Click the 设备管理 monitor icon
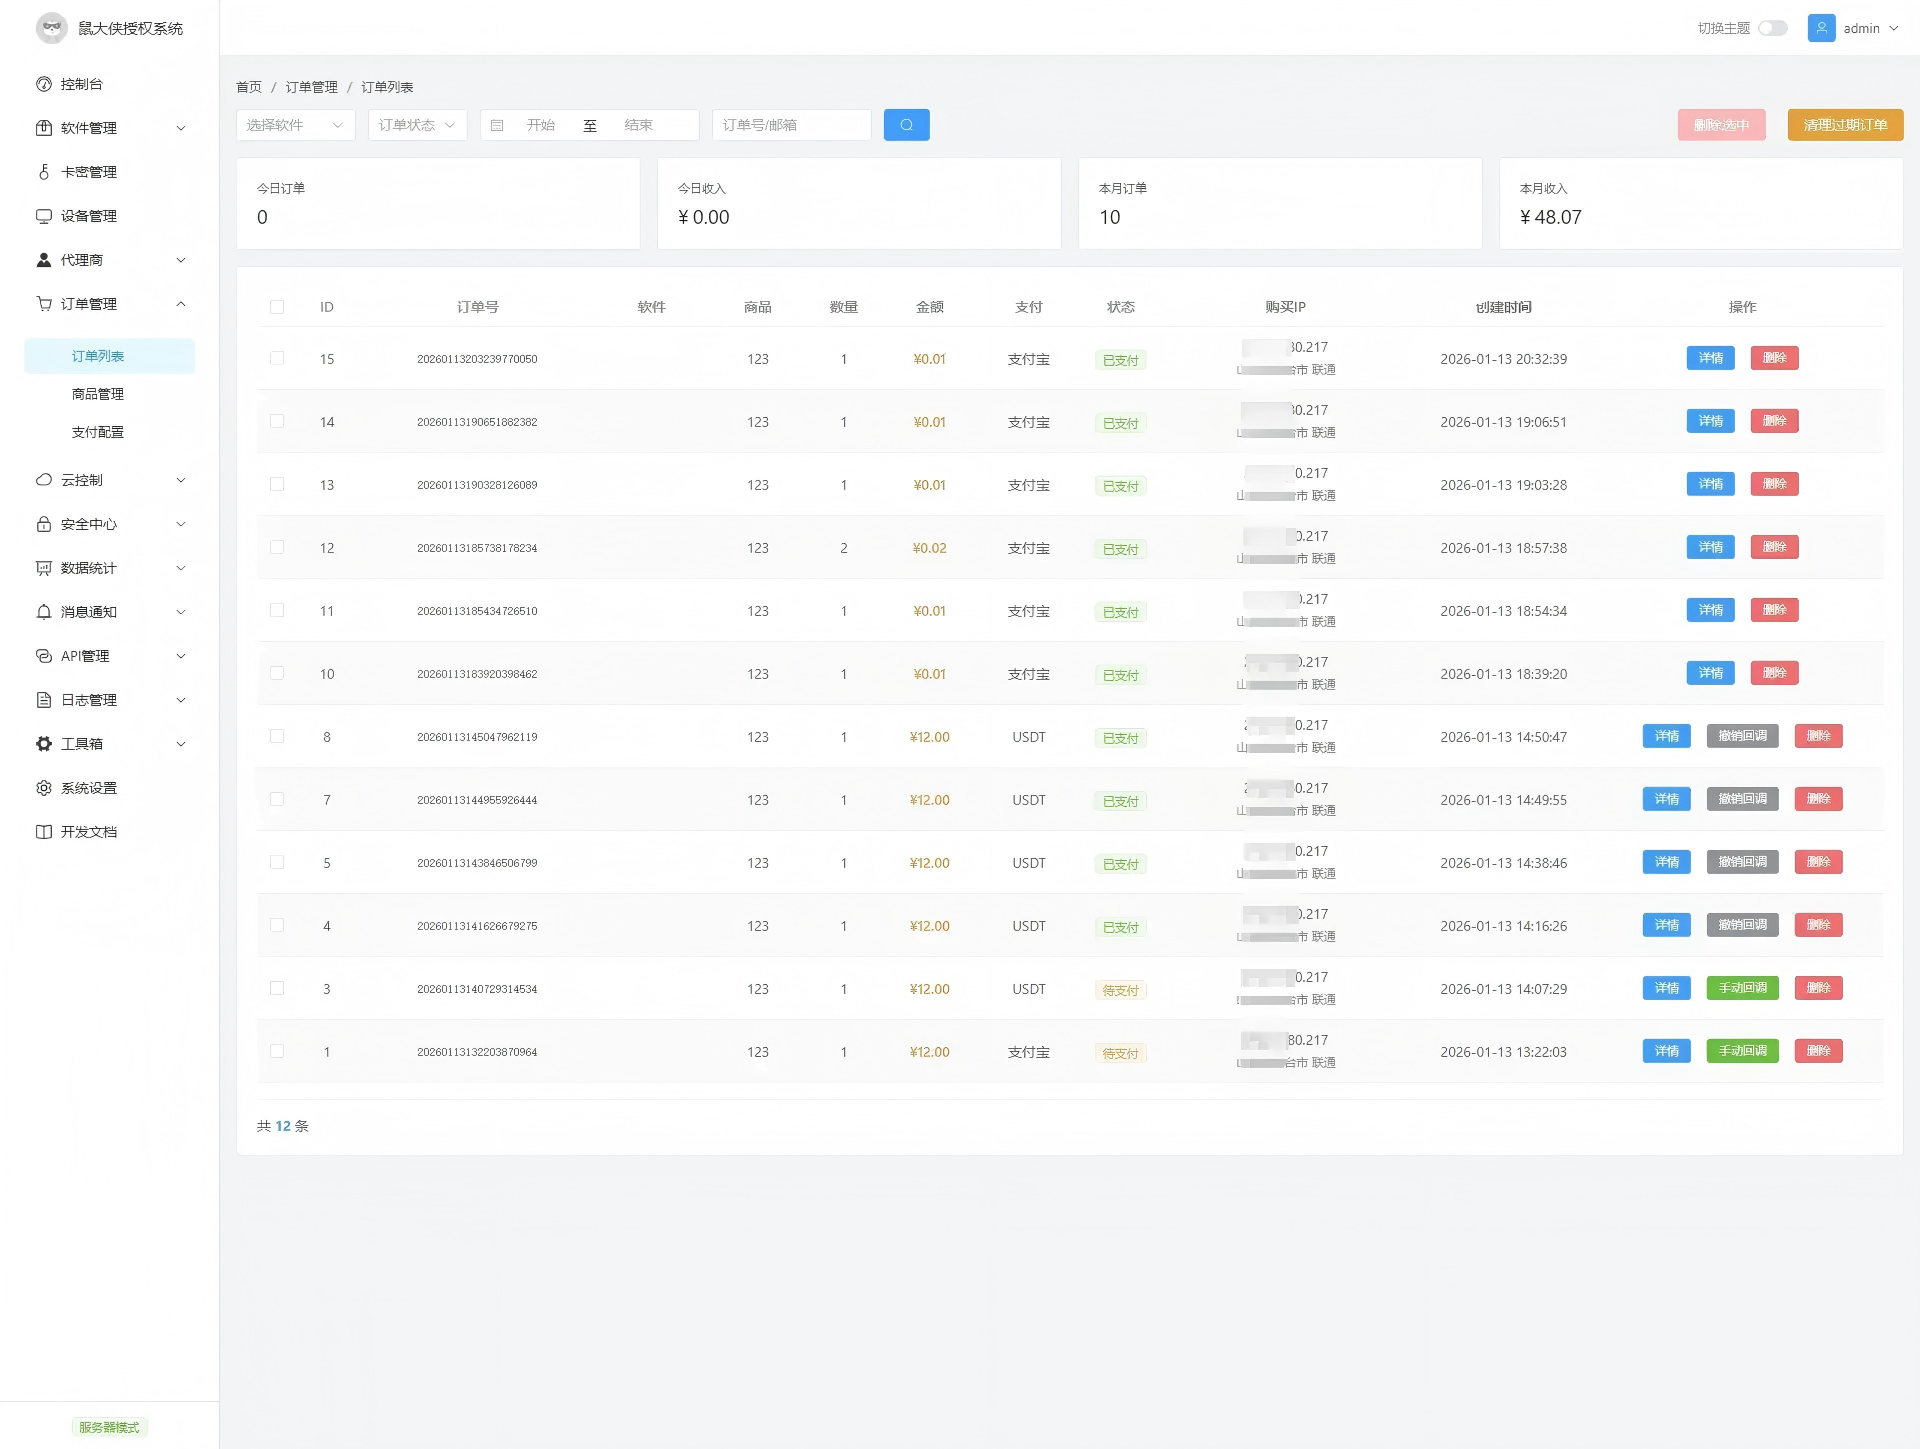 pos(44,216)
